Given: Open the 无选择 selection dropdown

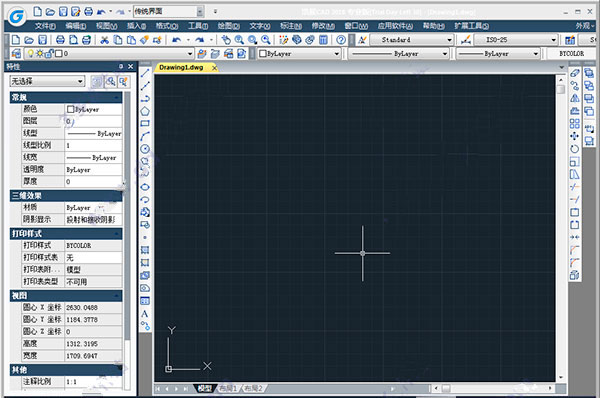Looking at the screenshot, I should coord(47,81).
